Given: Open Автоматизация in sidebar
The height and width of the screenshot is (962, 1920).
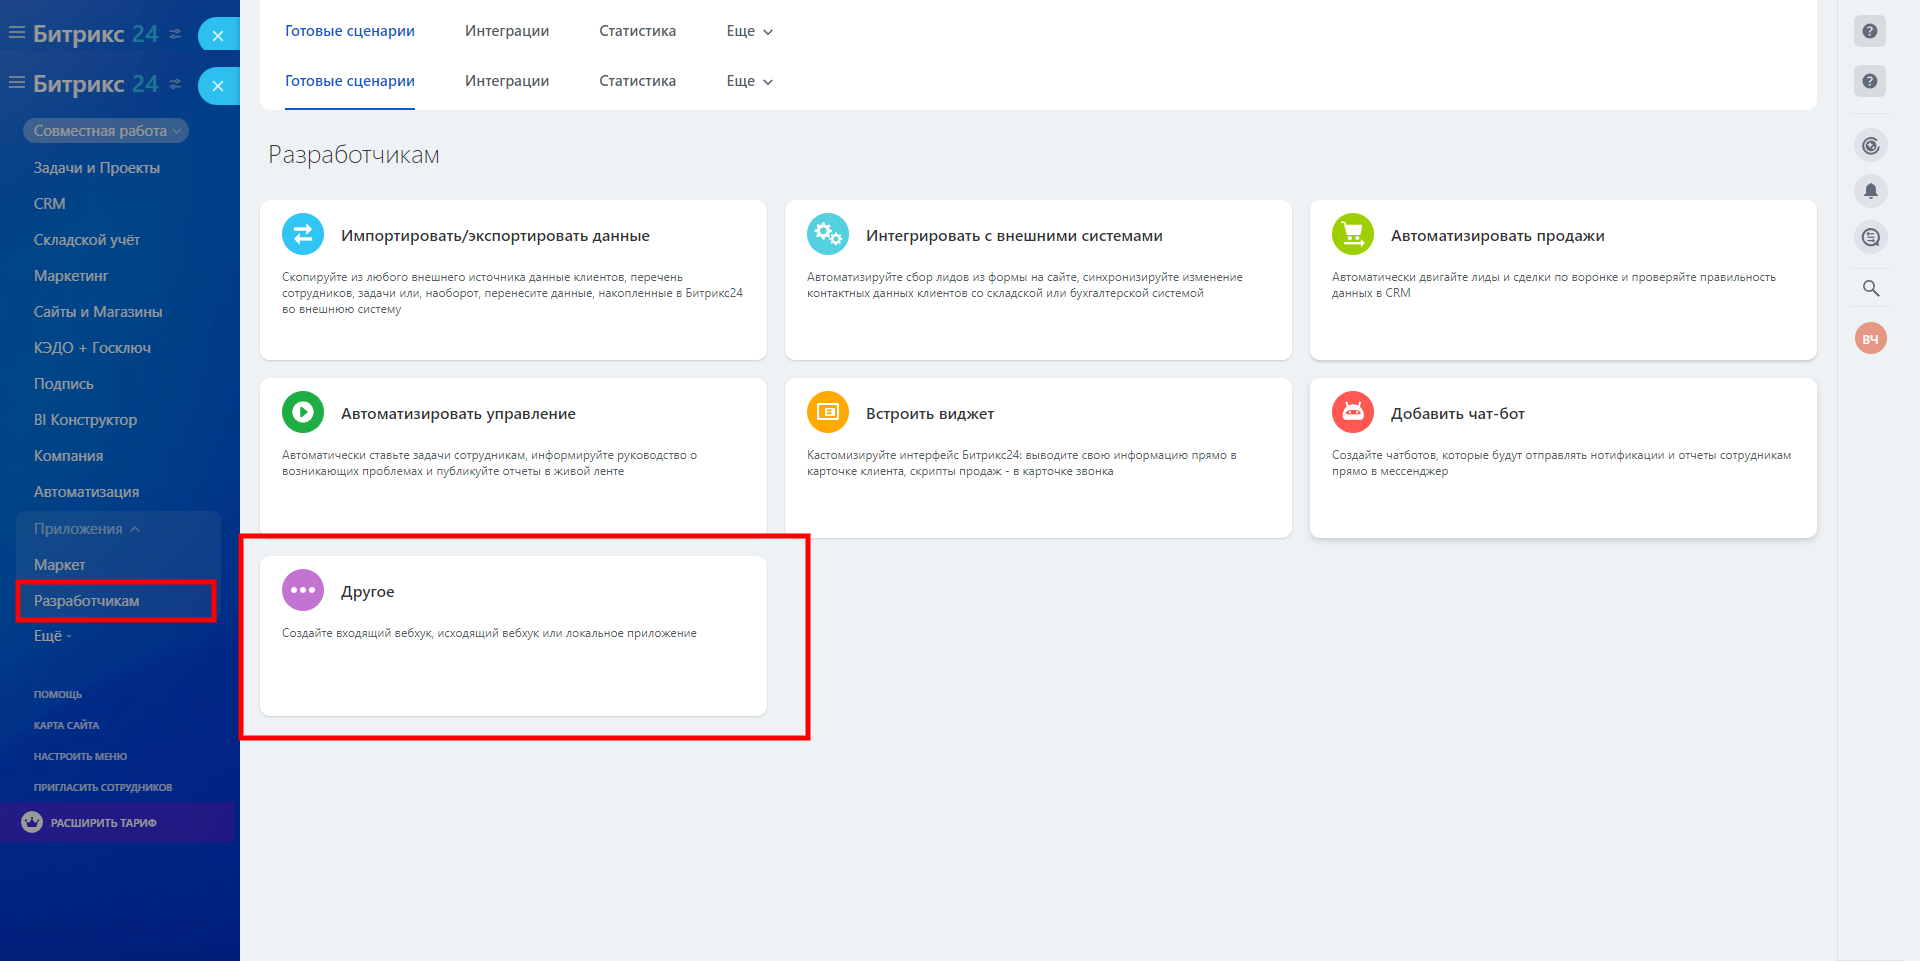Looking at the screenshot, I should click(87, 492).
